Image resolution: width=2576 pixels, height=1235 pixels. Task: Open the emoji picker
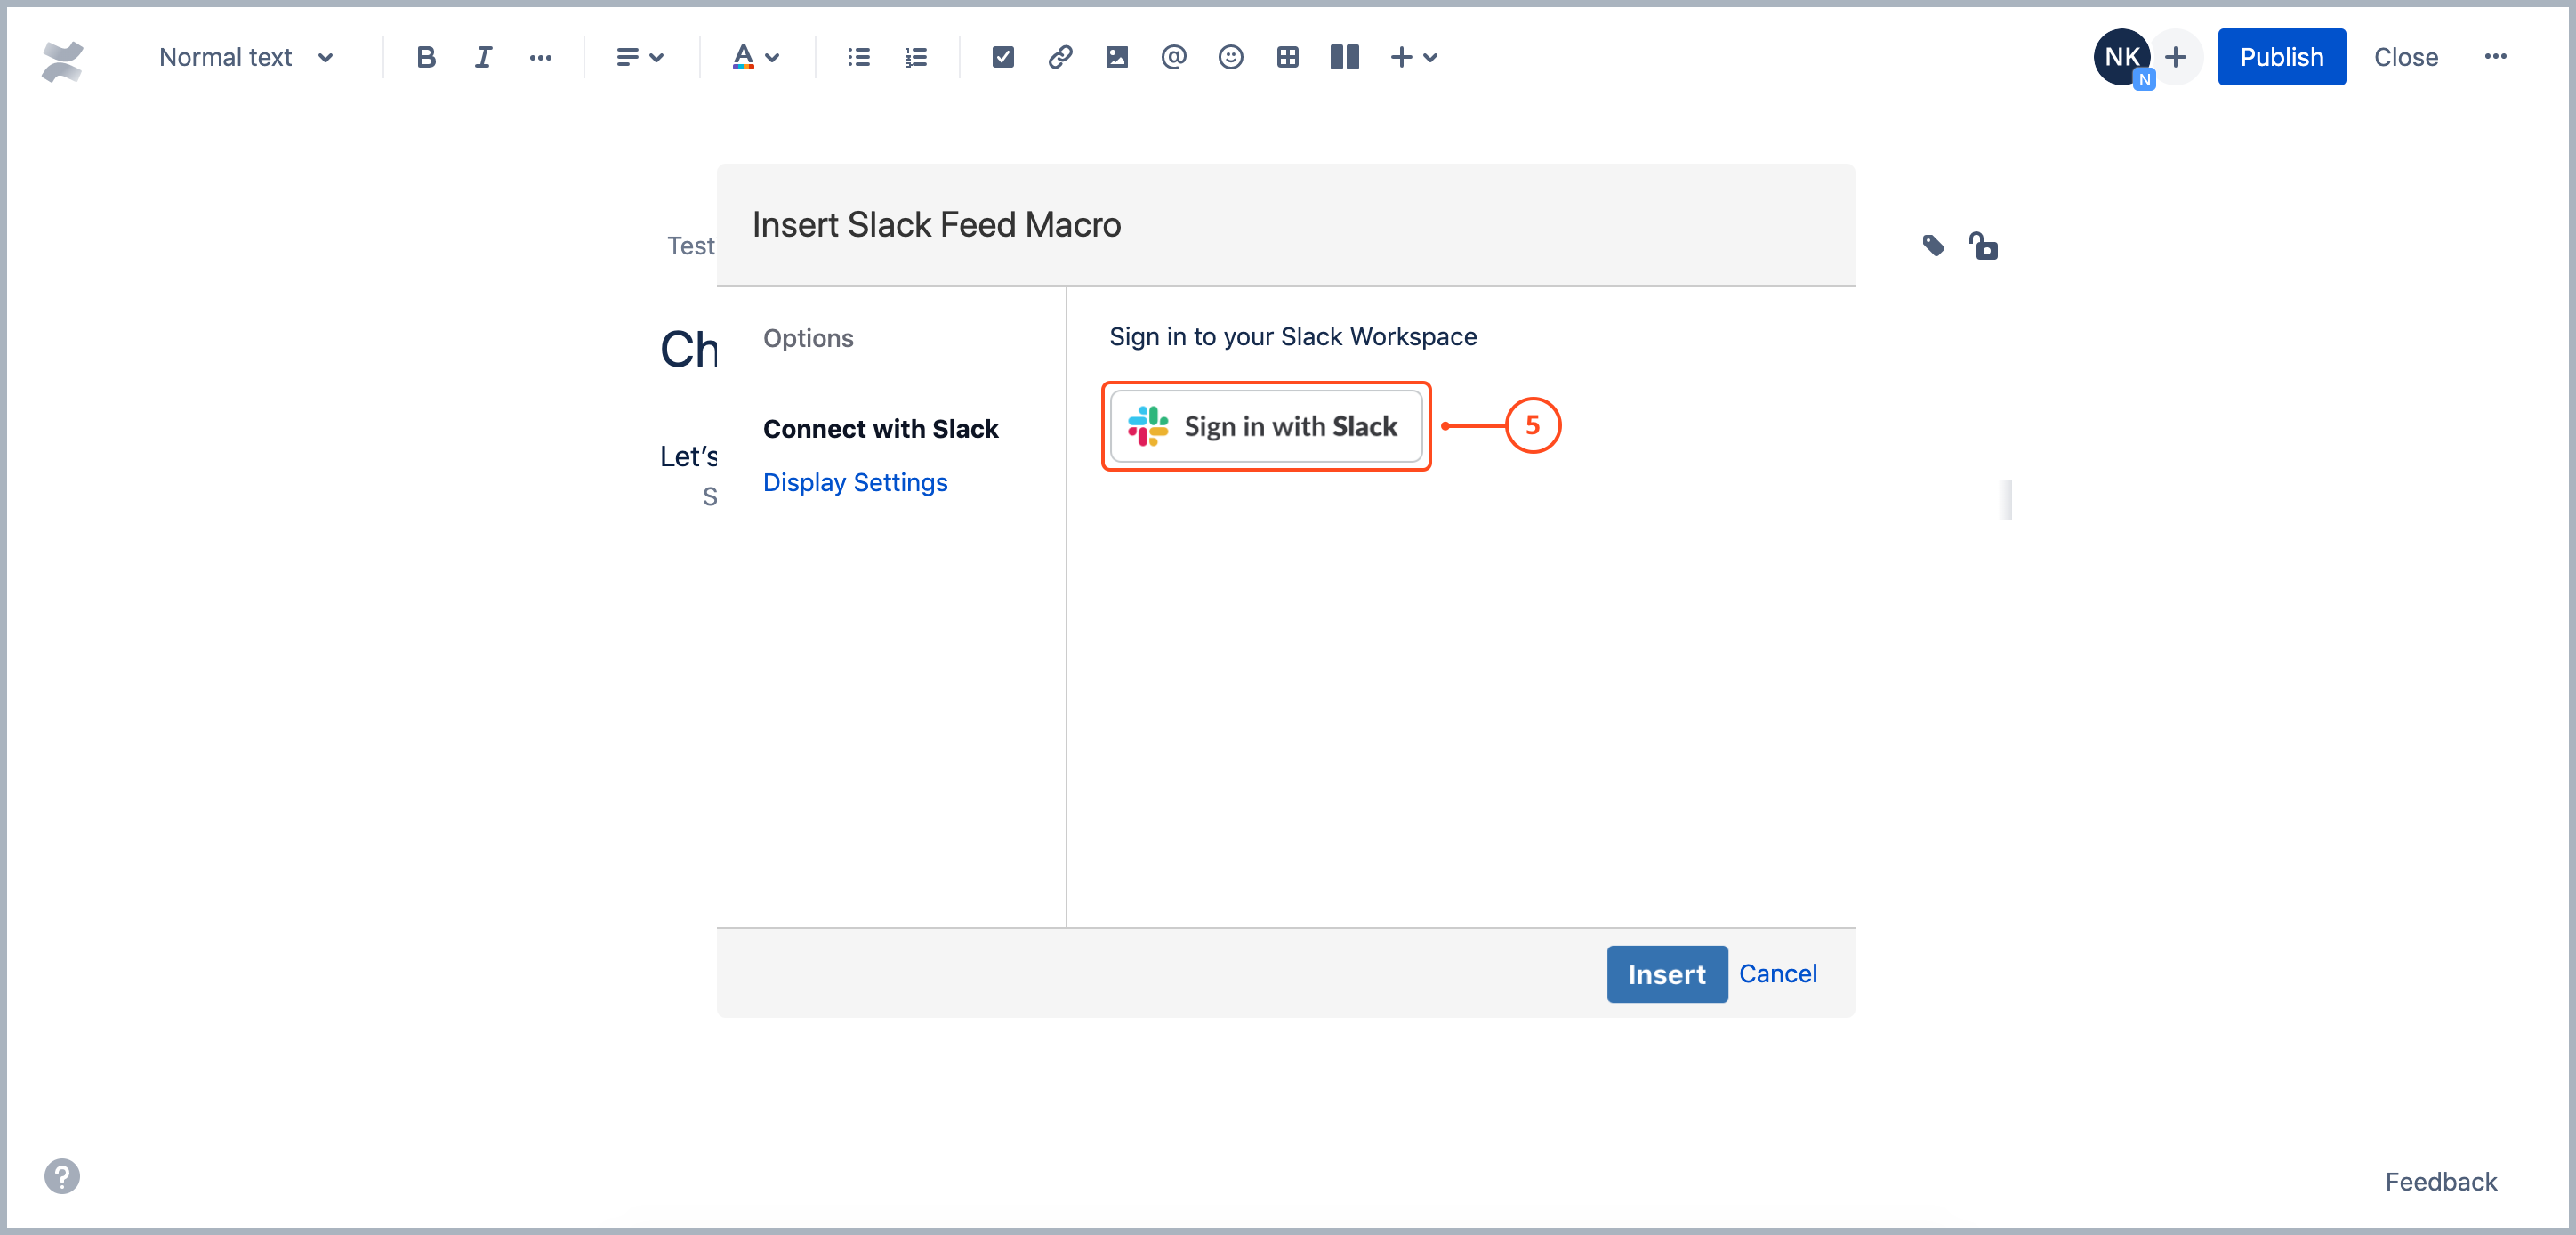[1231, 57]
